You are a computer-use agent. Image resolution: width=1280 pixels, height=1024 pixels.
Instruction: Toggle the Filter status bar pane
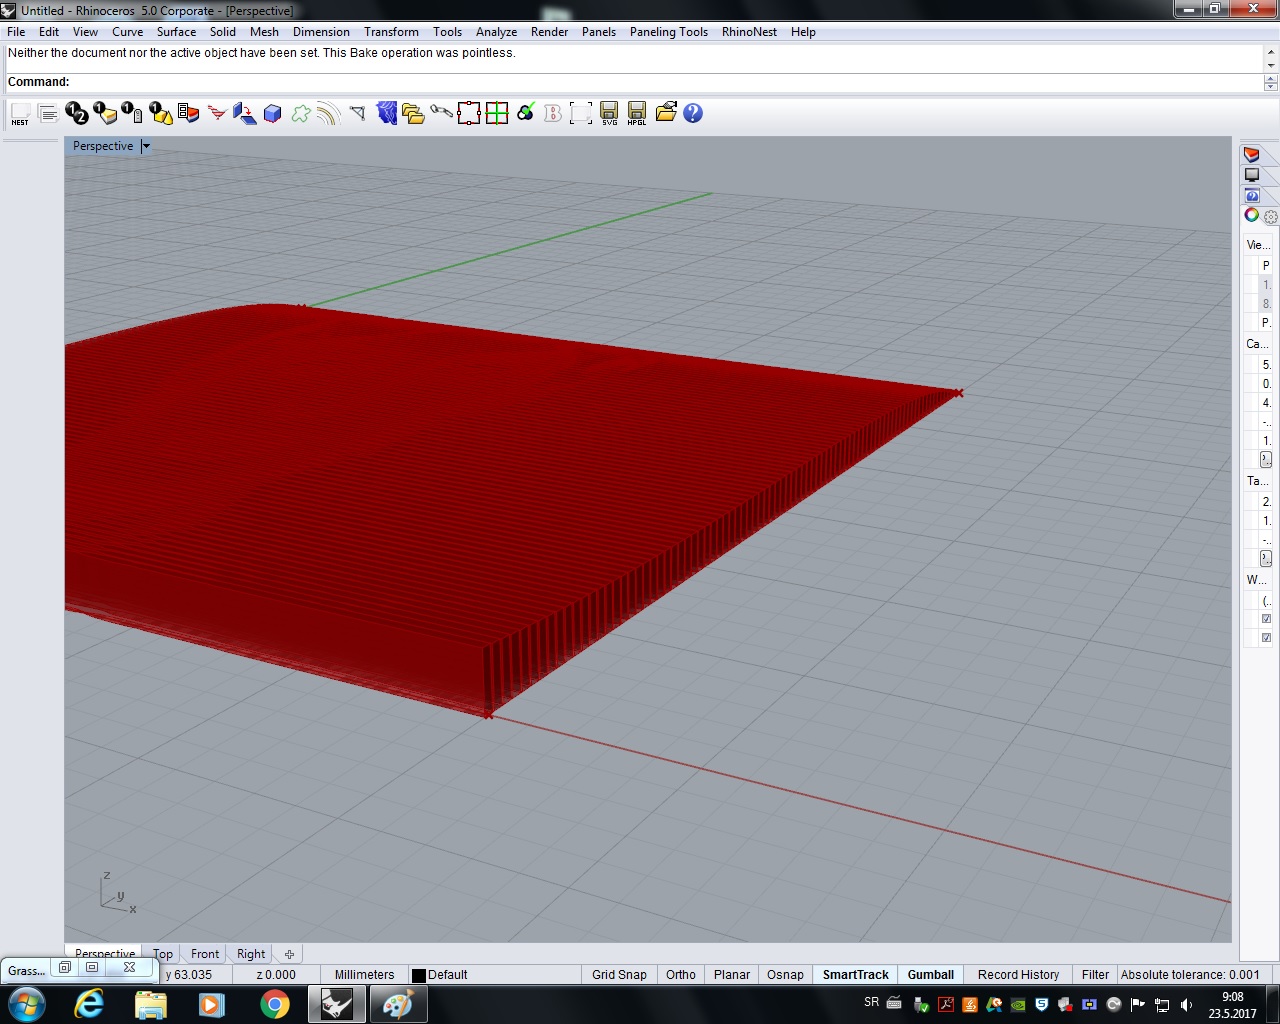1095,975
